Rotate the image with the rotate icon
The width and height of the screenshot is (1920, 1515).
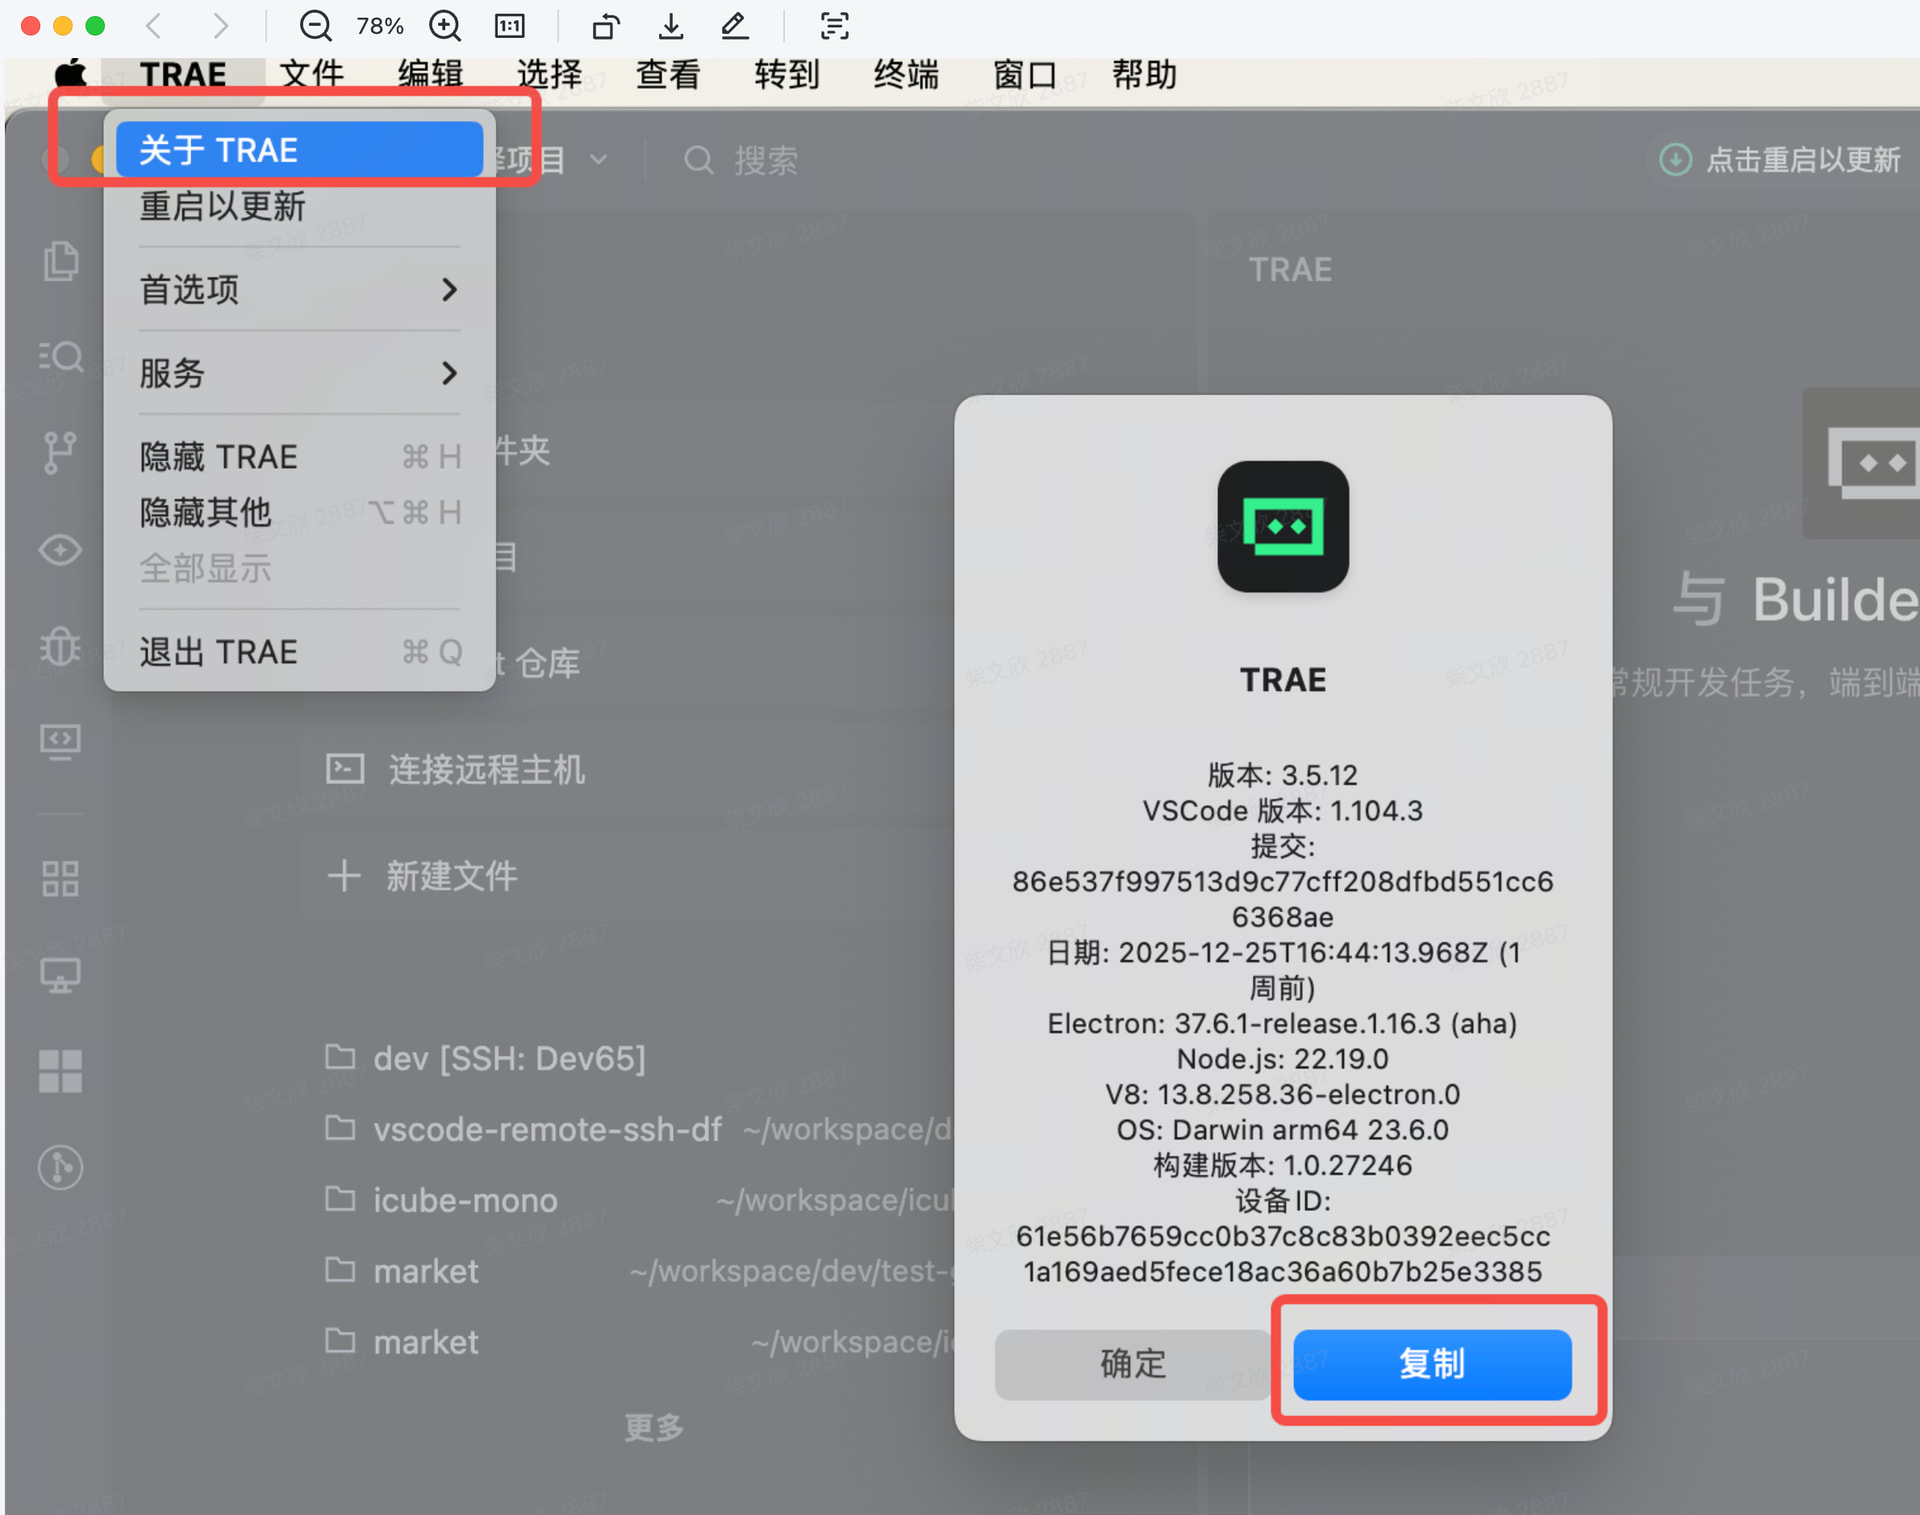pyautogui.click(x=606, y=26)
